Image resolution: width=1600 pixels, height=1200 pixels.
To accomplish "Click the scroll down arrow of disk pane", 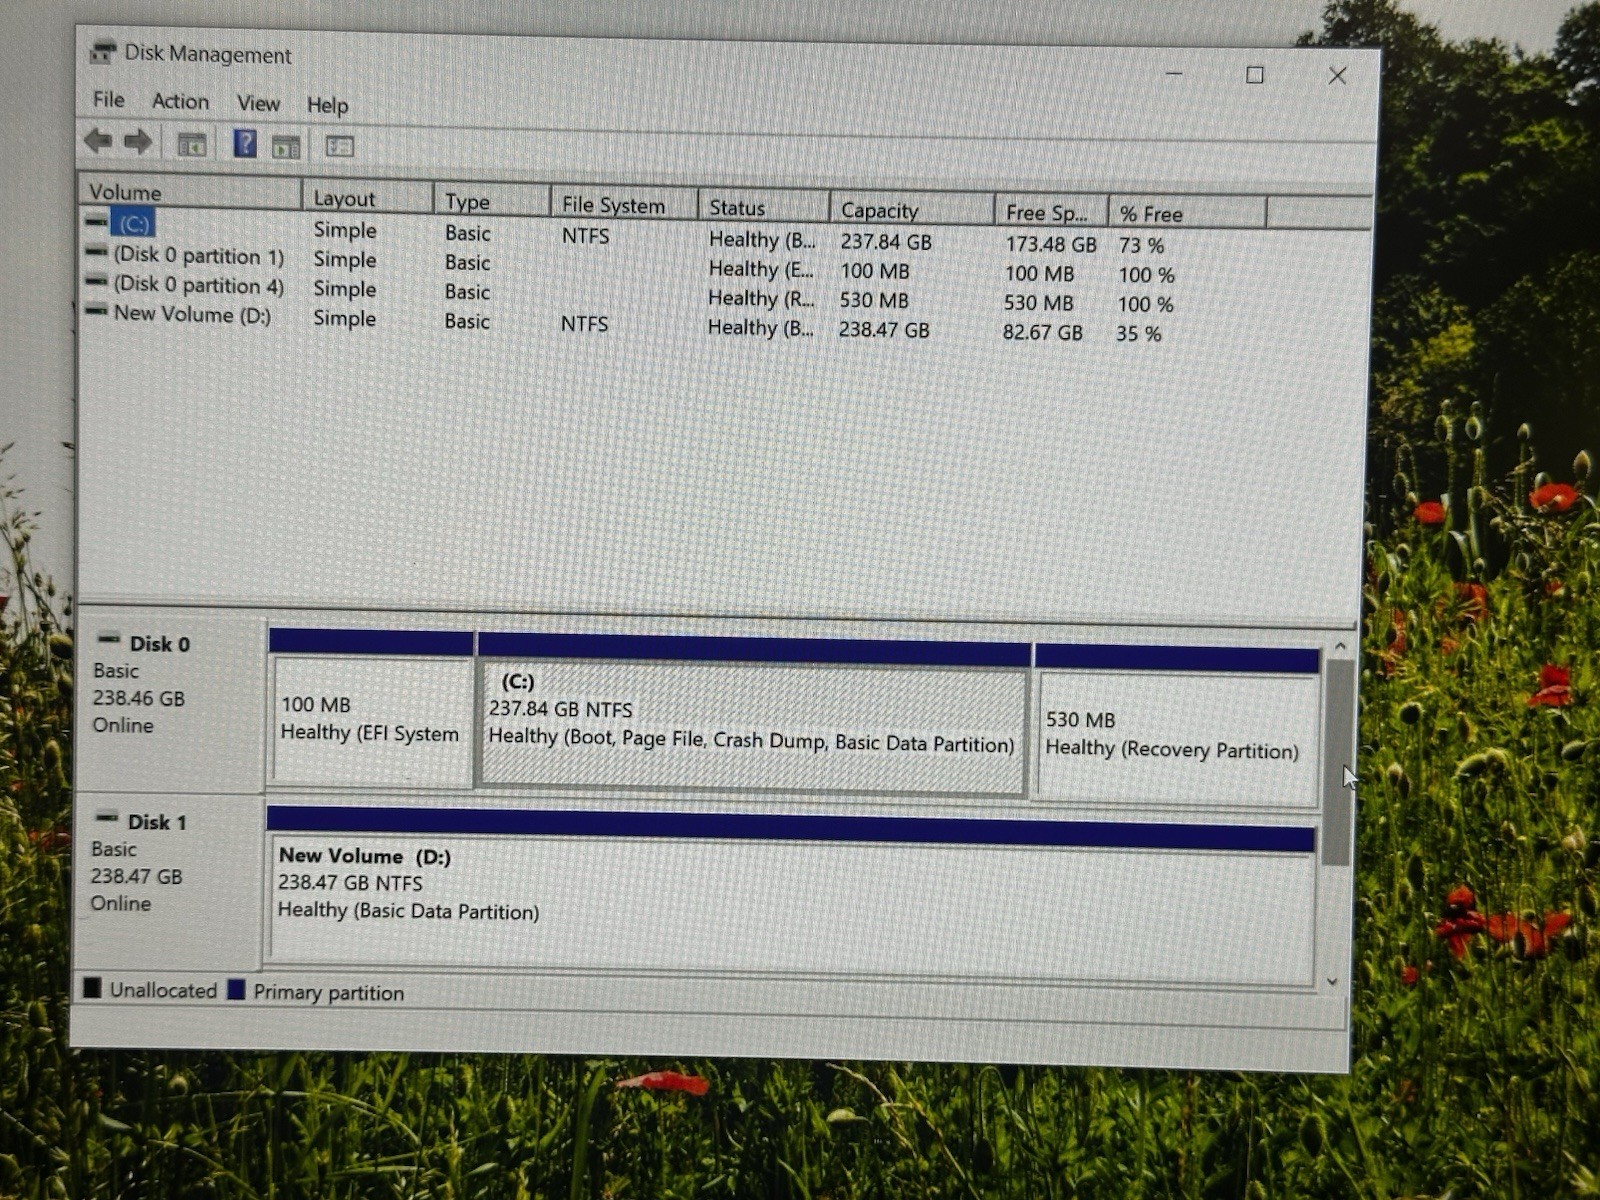I will coord(1332,981).
